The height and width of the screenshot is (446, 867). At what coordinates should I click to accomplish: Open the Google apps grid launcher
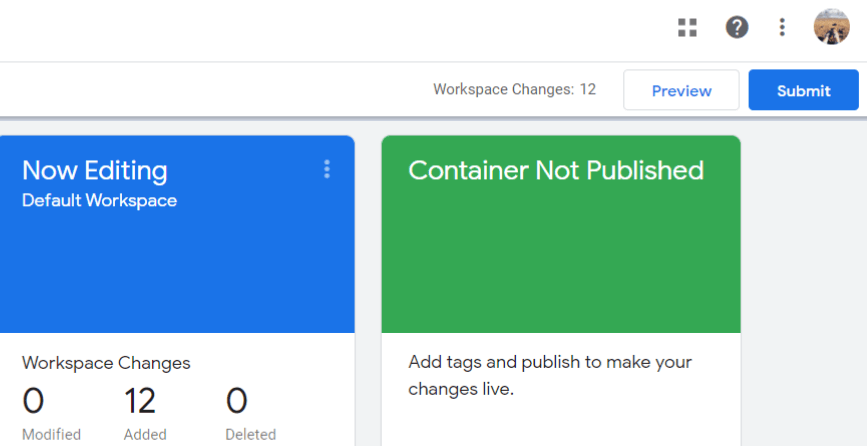687,28
